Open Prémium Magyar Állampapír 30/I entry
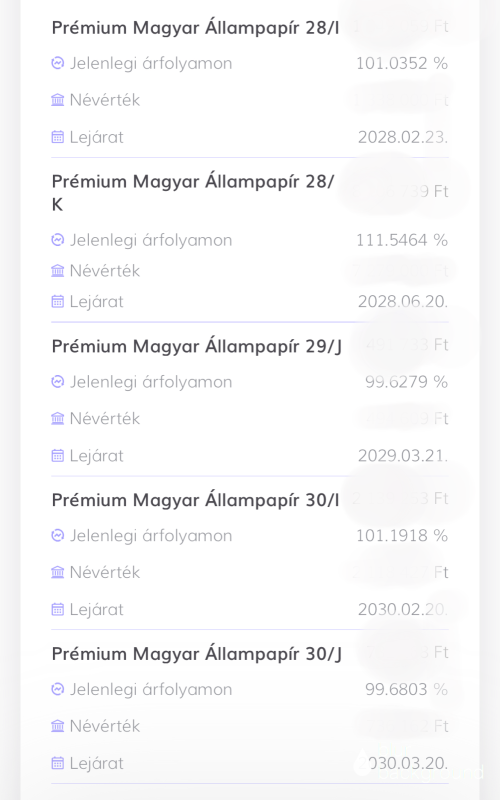 (x=195, y=499)
